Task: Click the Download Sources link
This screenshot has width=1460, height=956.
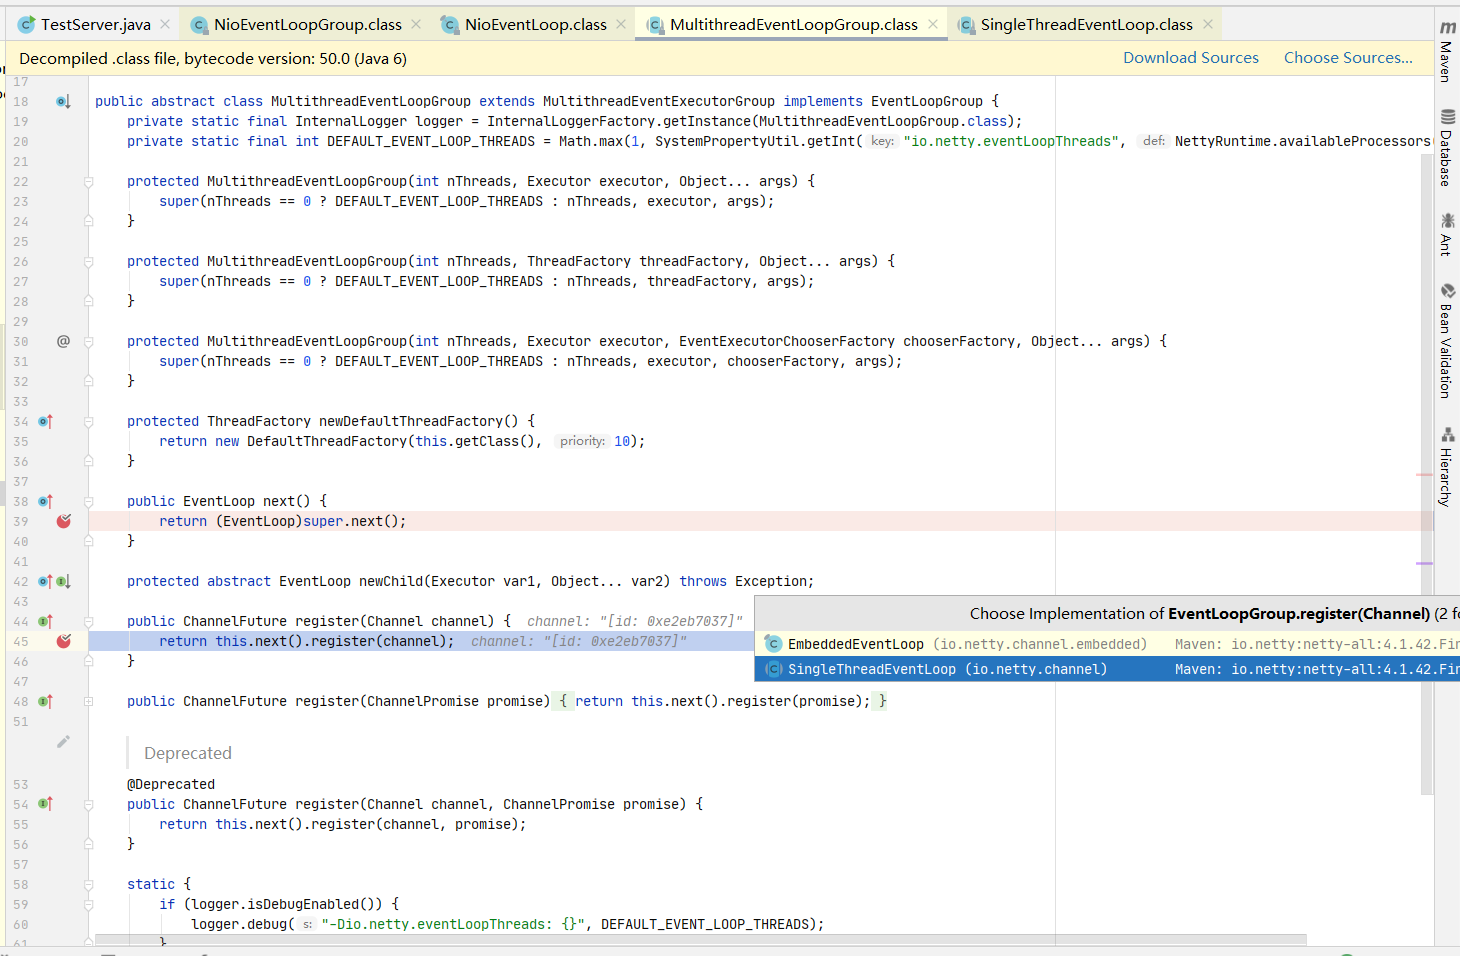Action: (x=1190, y=58)
